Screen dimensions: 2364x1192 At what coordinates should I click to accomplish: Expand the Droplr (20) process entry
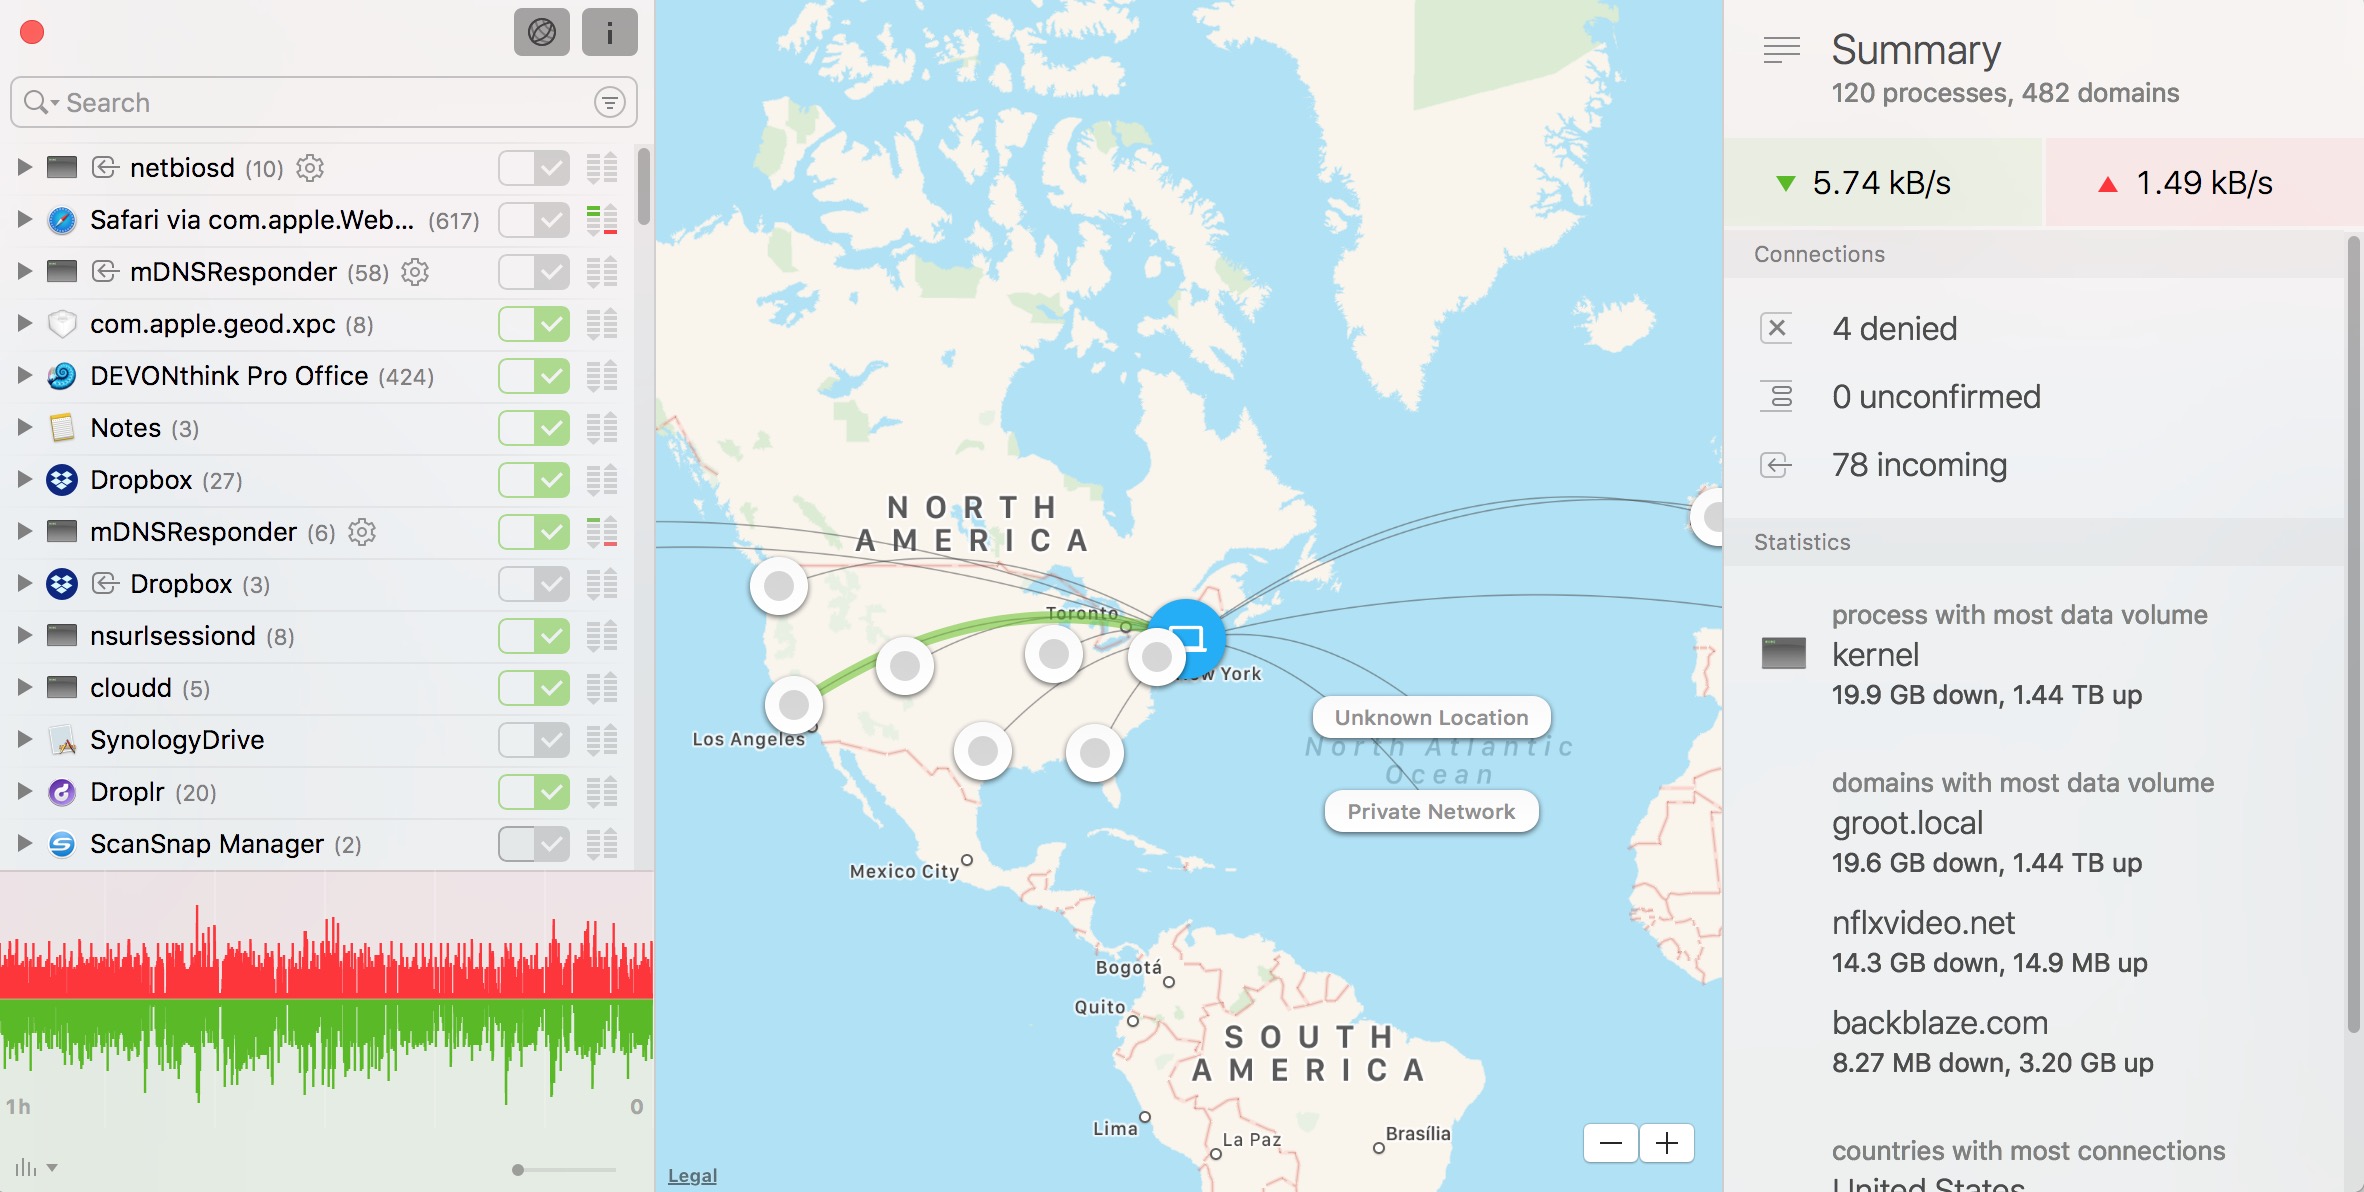(x=21, y=791)
